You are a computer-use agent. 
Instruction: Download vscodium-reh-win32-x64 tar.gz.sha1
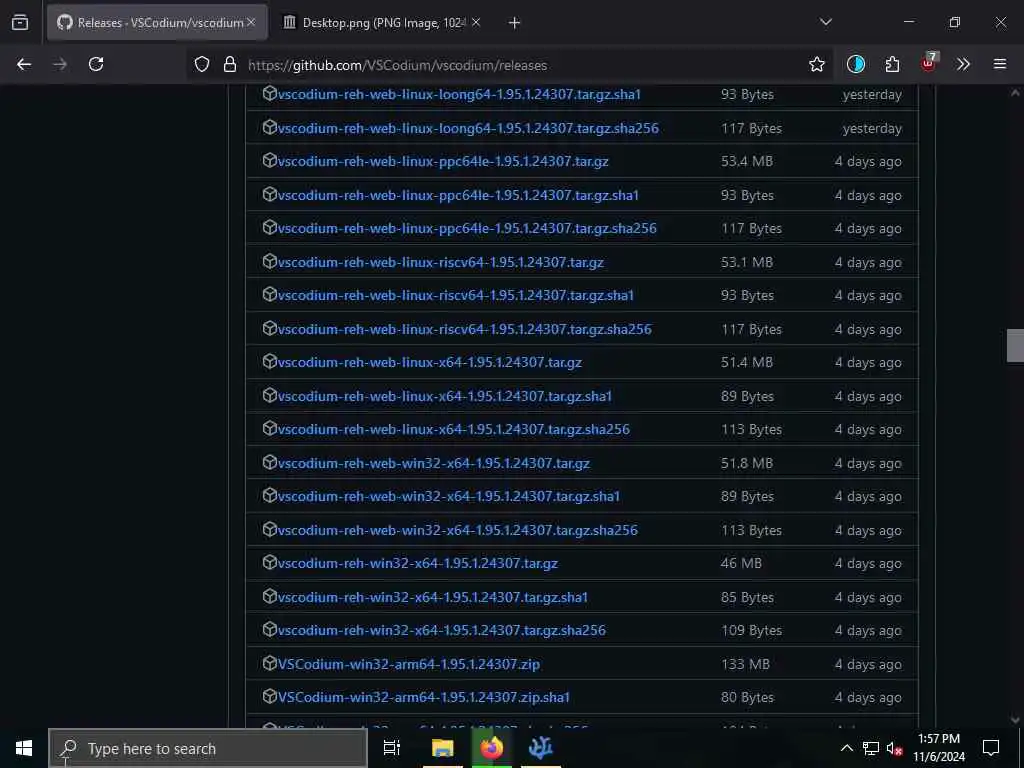433,597
